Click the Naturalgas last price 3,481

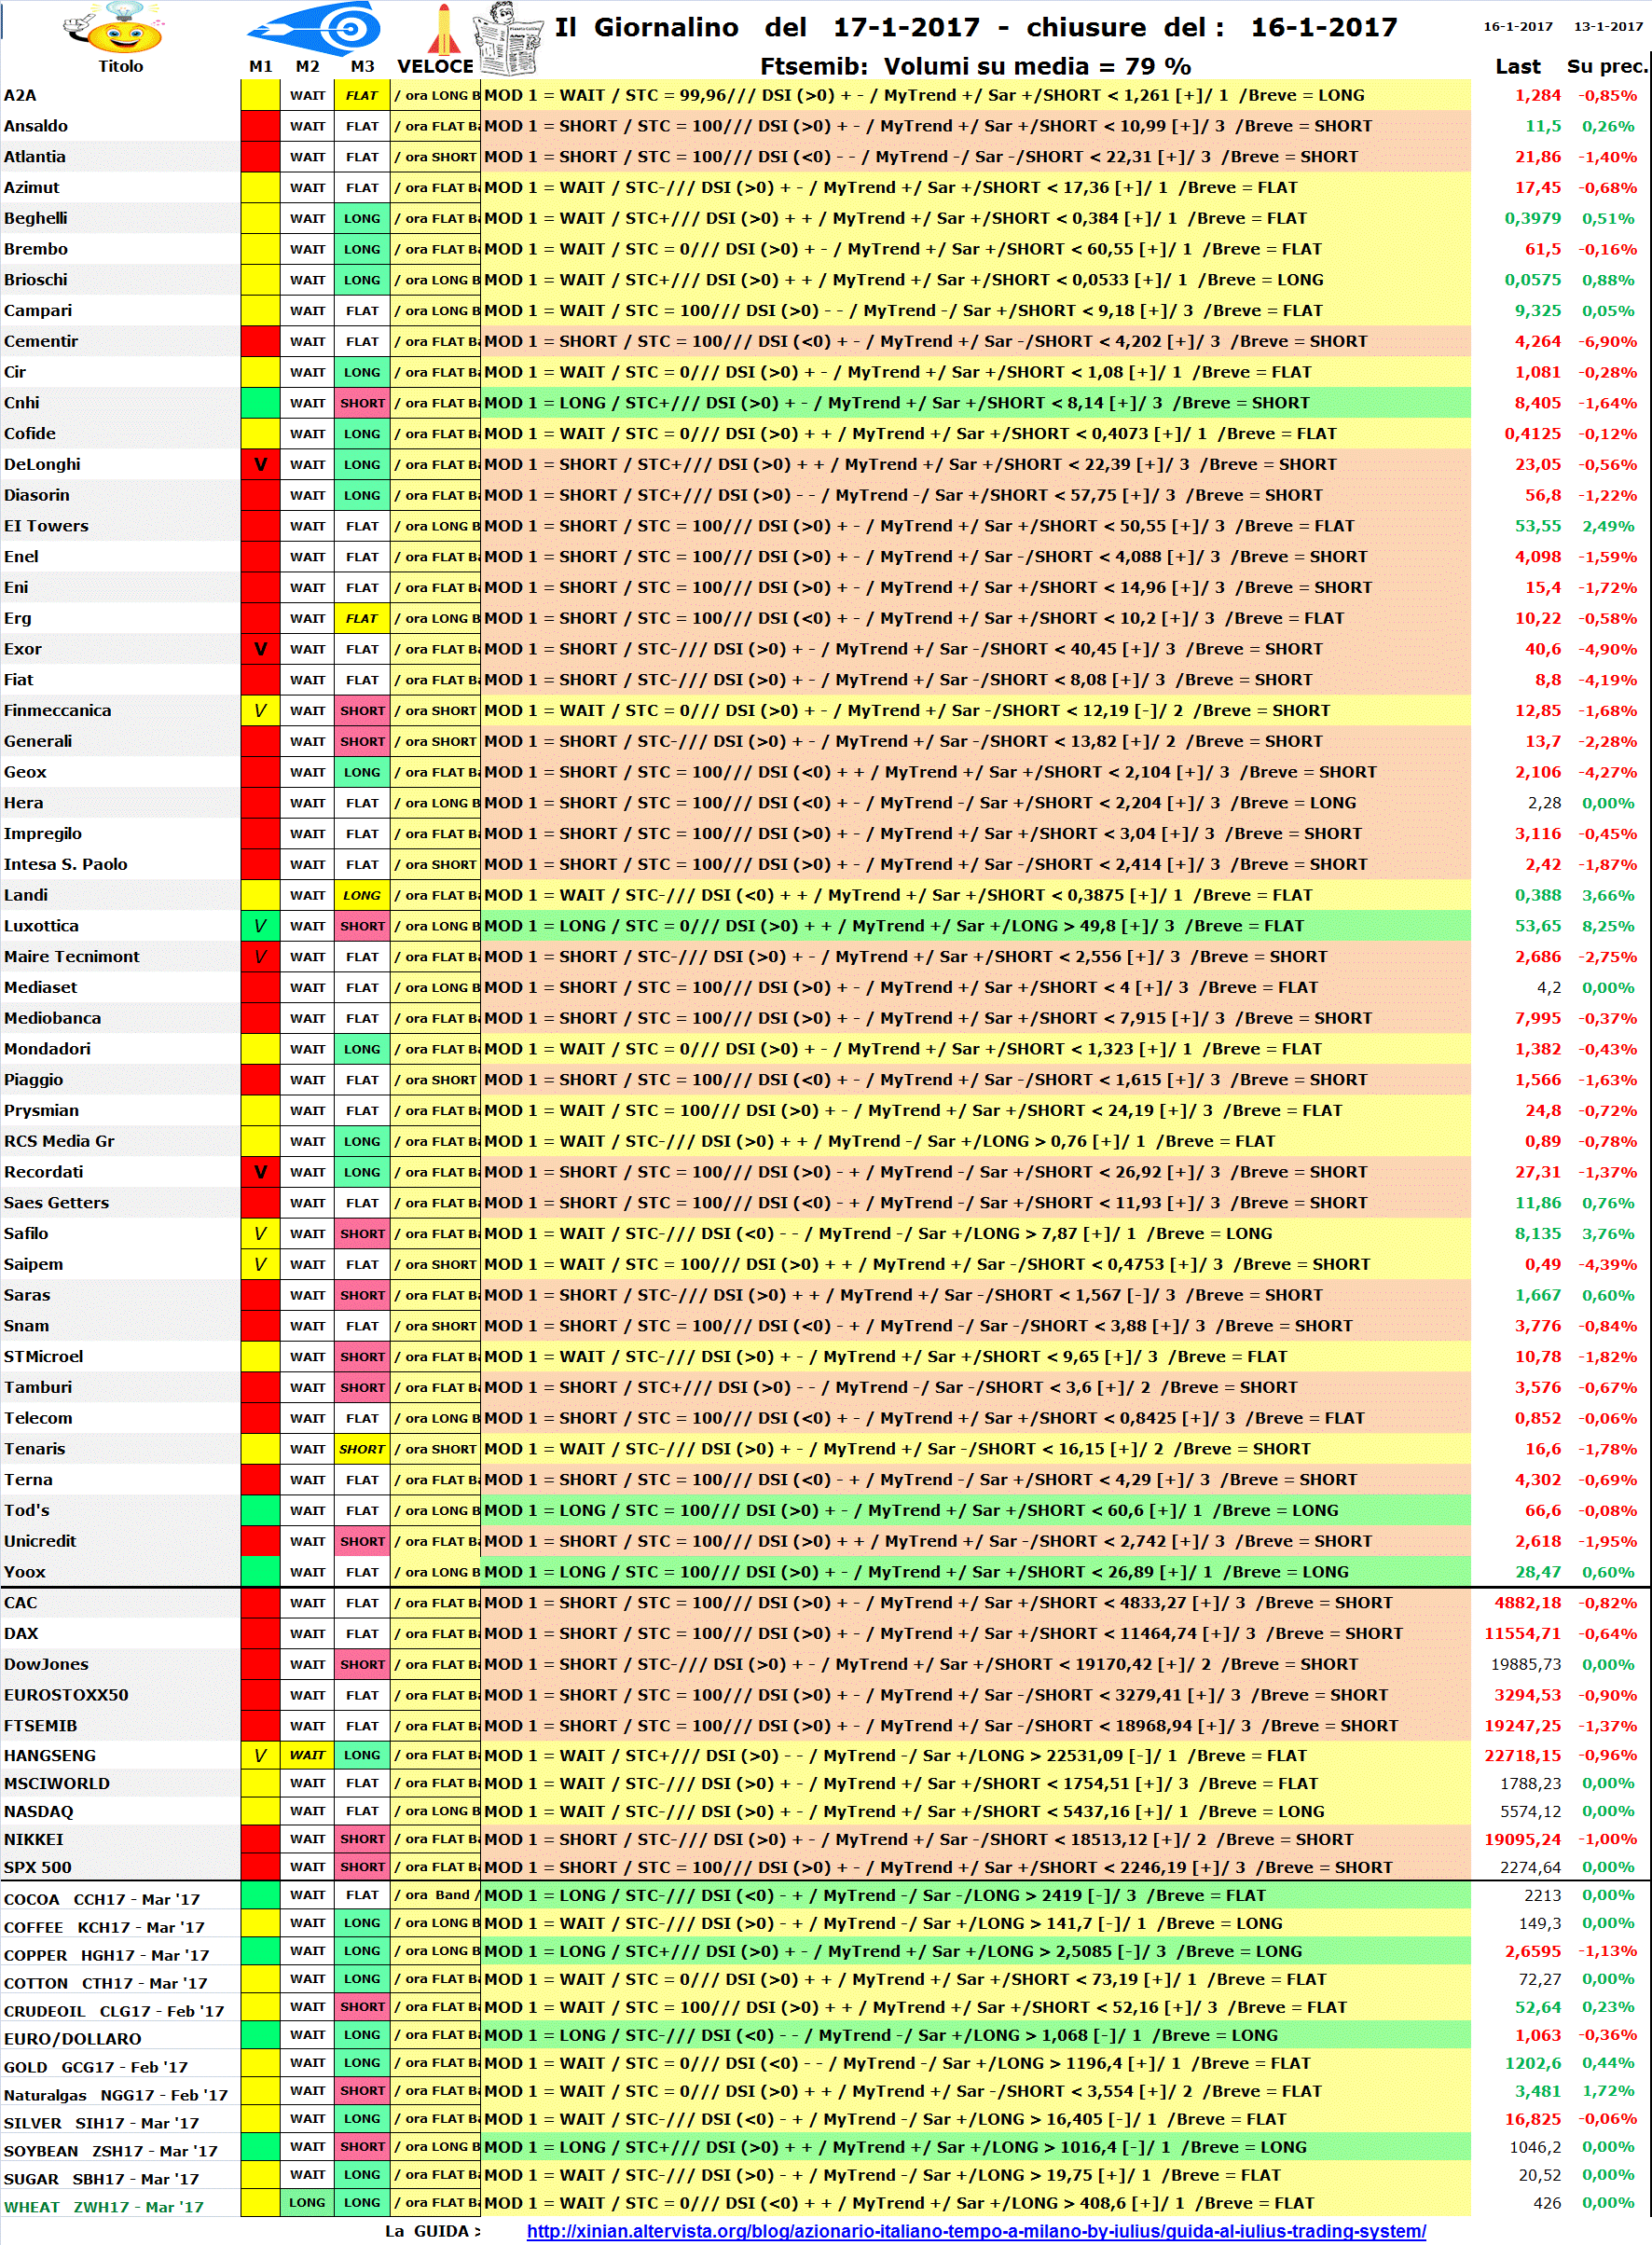tap(1538, 2090)
